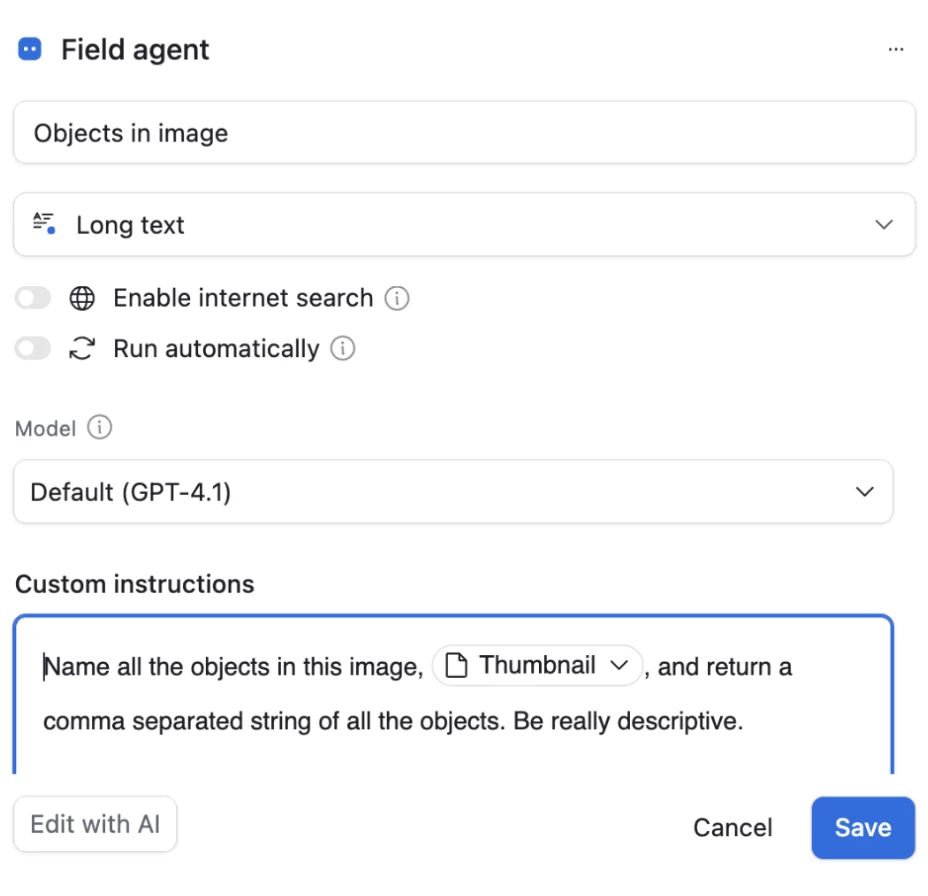Click the blue Field agent icon
The width and height of the screenshot is (928, 896).
tap(30, 49)
